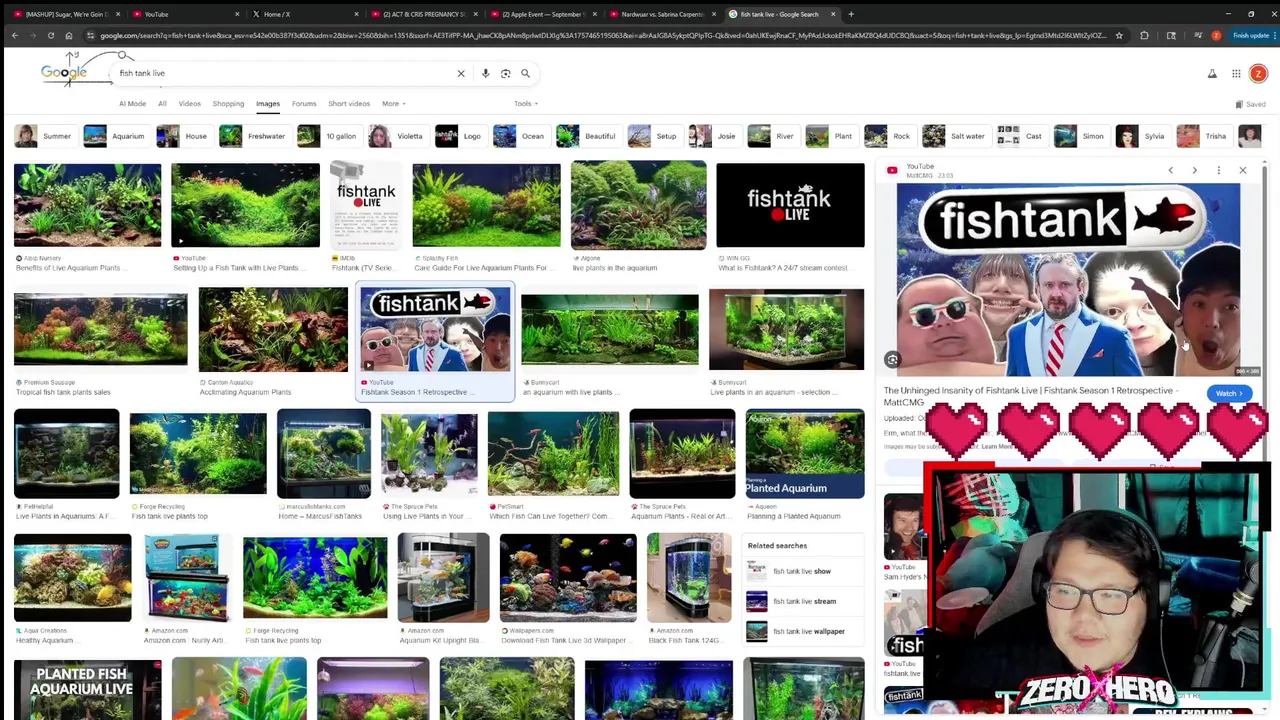The height and width of the screenshot is (720, 1280).
Task: Click the Google doodle logo
Action: click(64, 72)
